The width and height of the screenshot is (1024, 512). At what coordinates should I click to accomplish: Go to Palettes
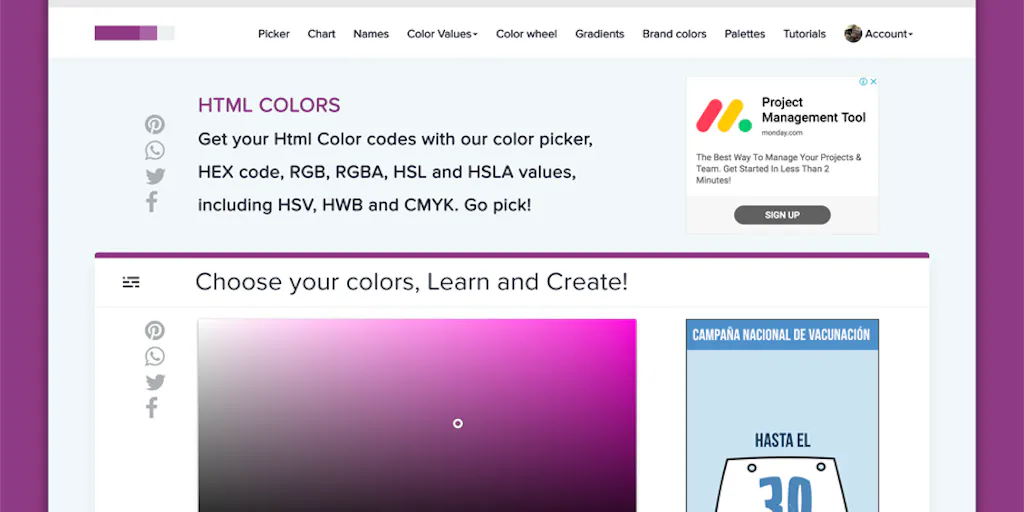tap(744, 34)
